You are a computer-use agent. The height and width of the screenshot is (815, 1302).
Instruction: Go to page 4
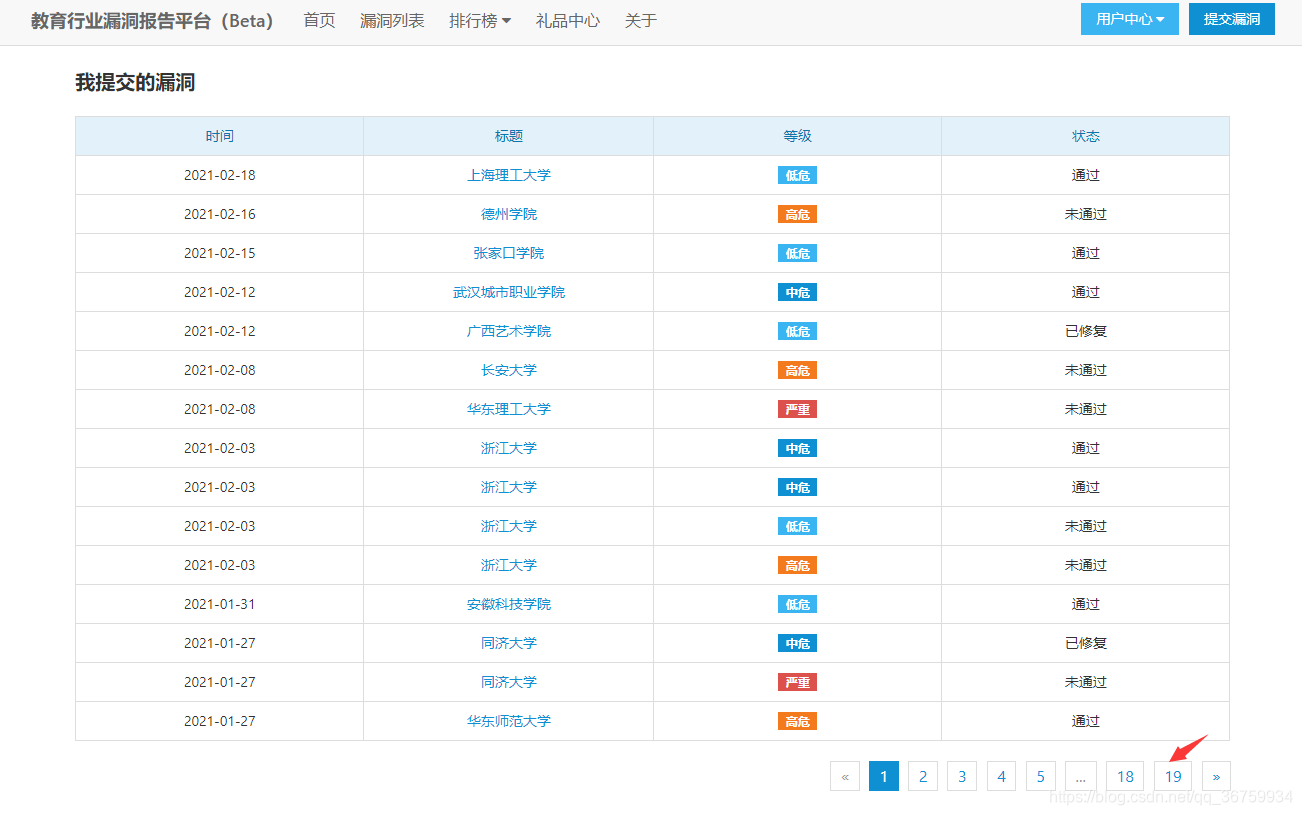pos(1001,776)
